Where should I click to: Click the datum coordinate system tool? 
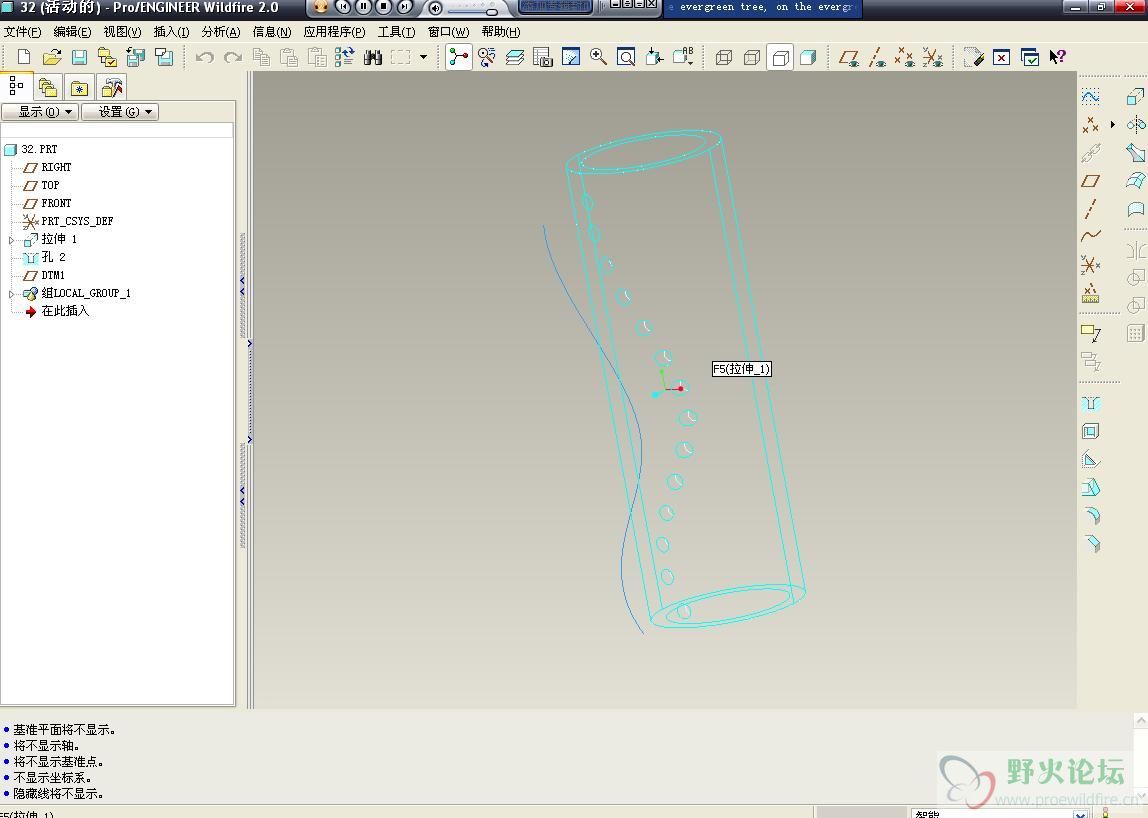pos(1091,264)
